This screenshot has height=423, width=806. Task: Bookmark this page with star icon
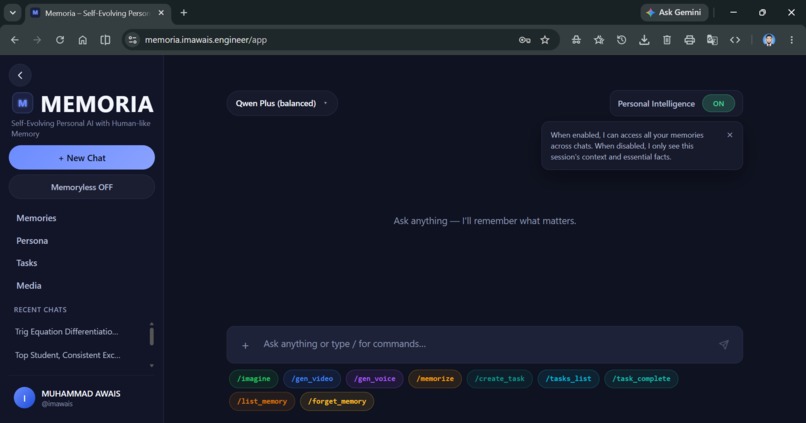[545, 40]
